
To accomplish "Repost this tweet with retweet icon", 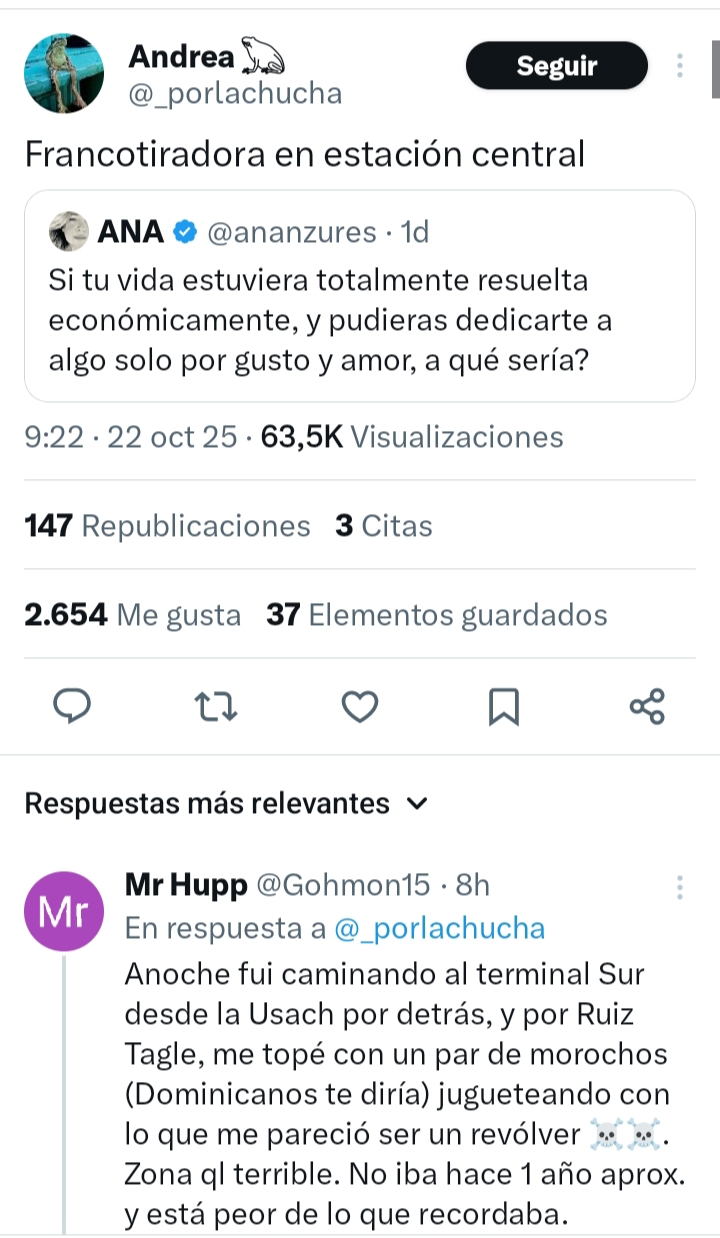I will (x=216, y=707).
